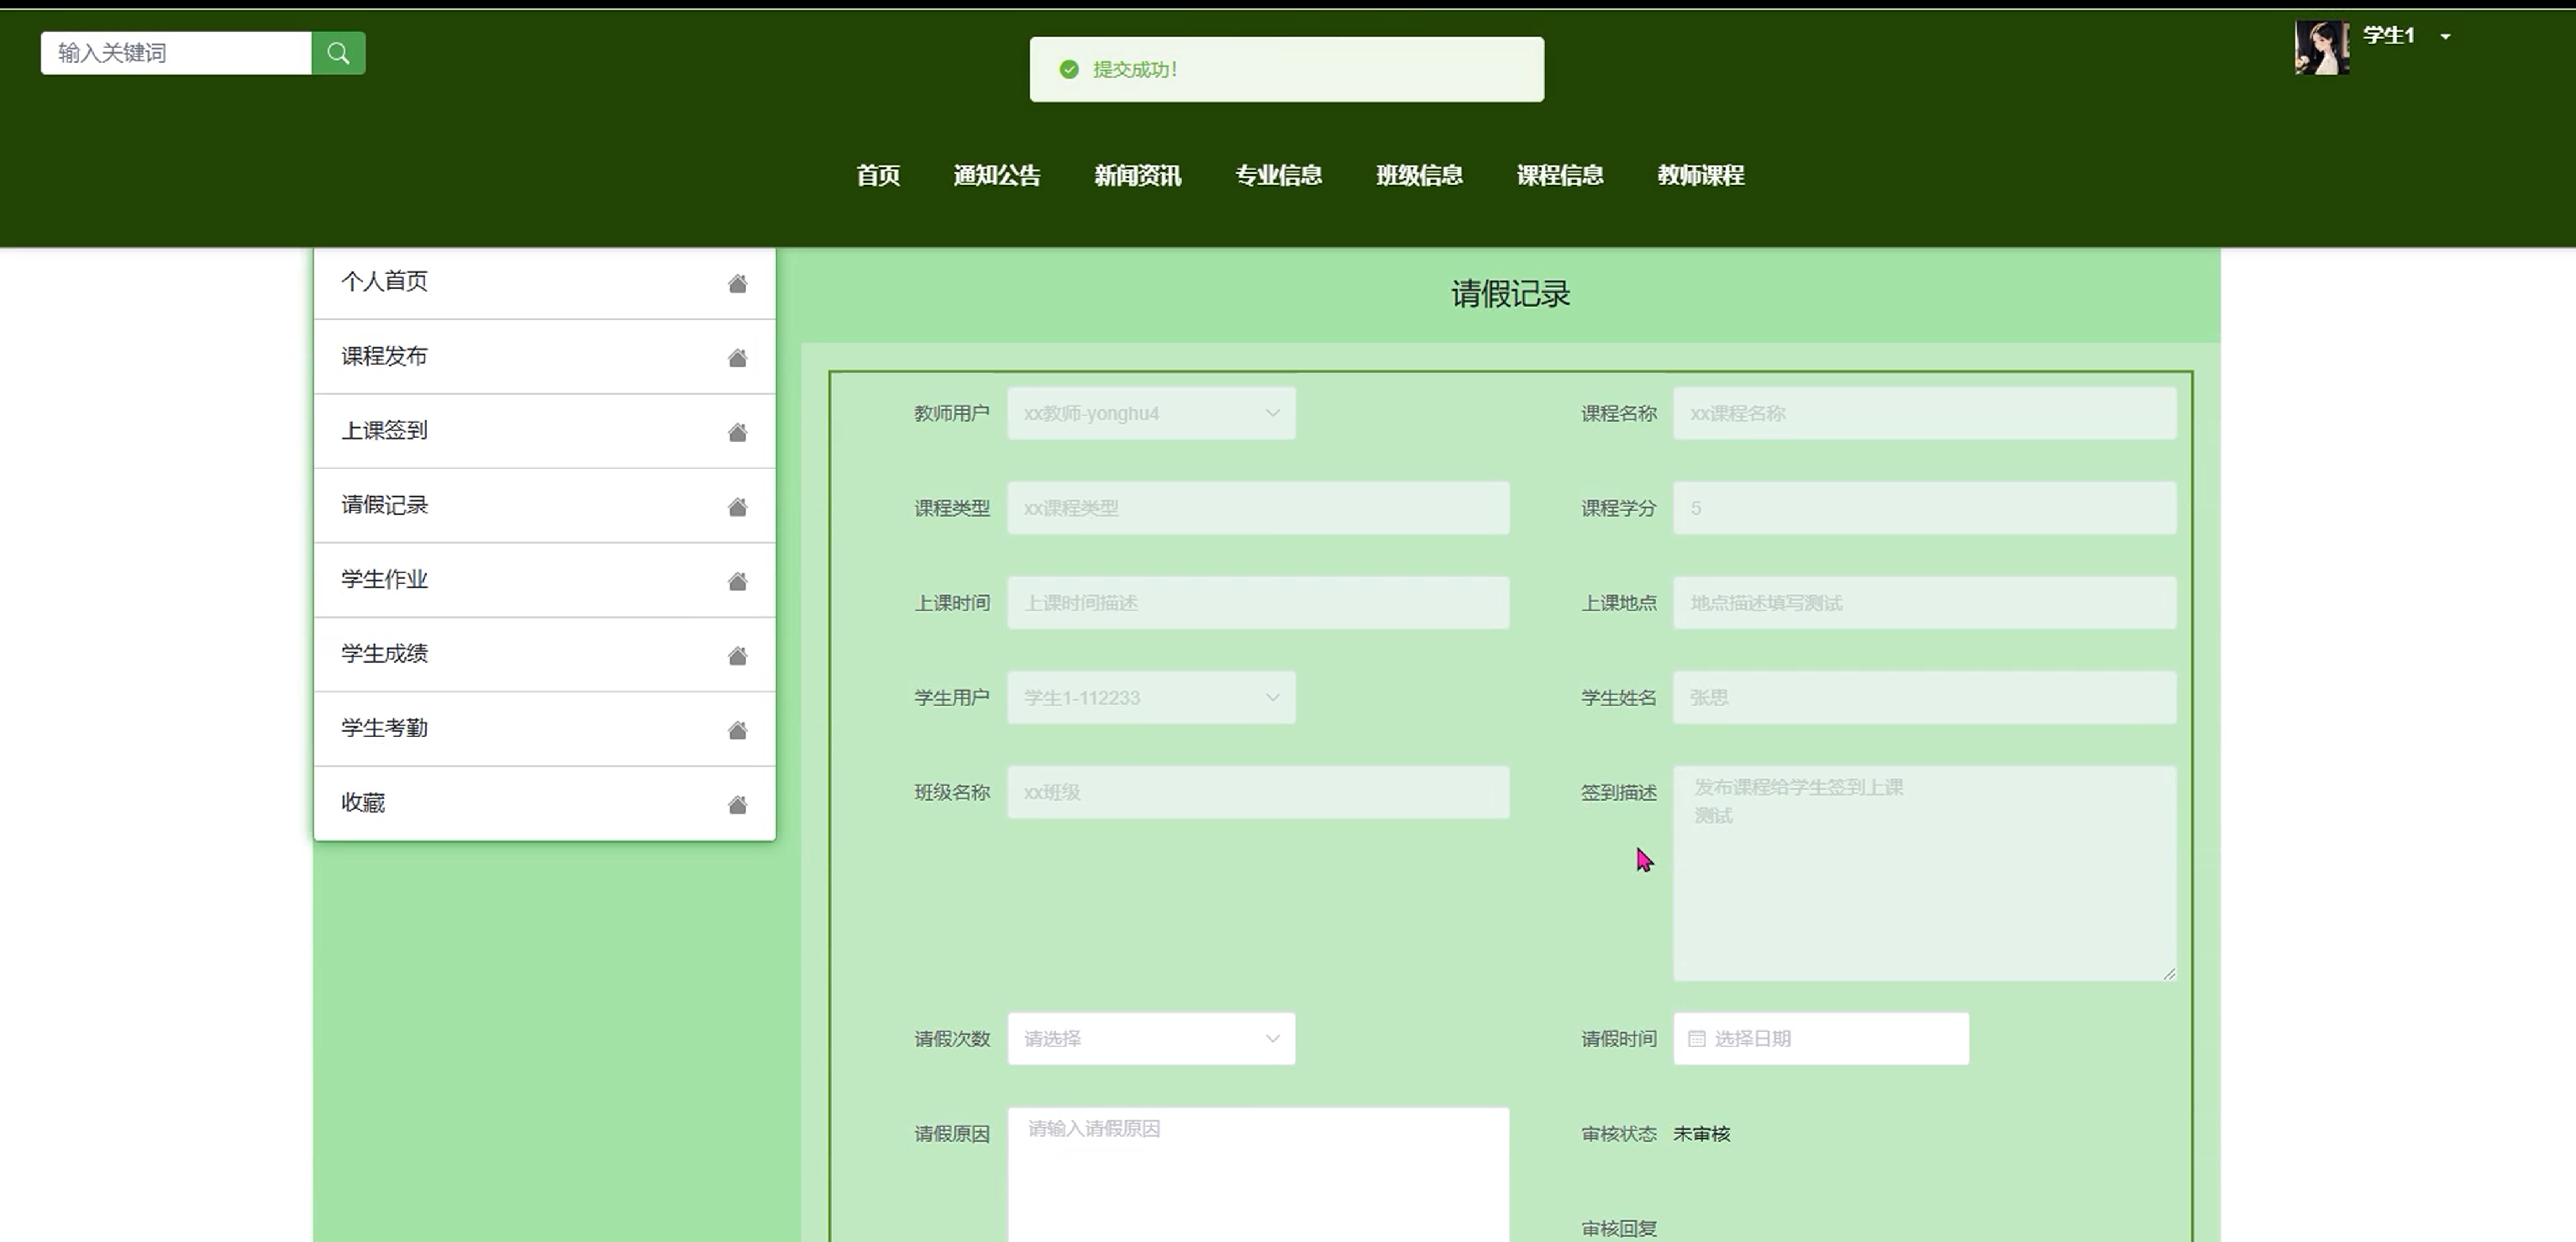Click the home icon beside 课程发布
Viewport: 2576px width, 1242px height.
[x=737, y=358]
